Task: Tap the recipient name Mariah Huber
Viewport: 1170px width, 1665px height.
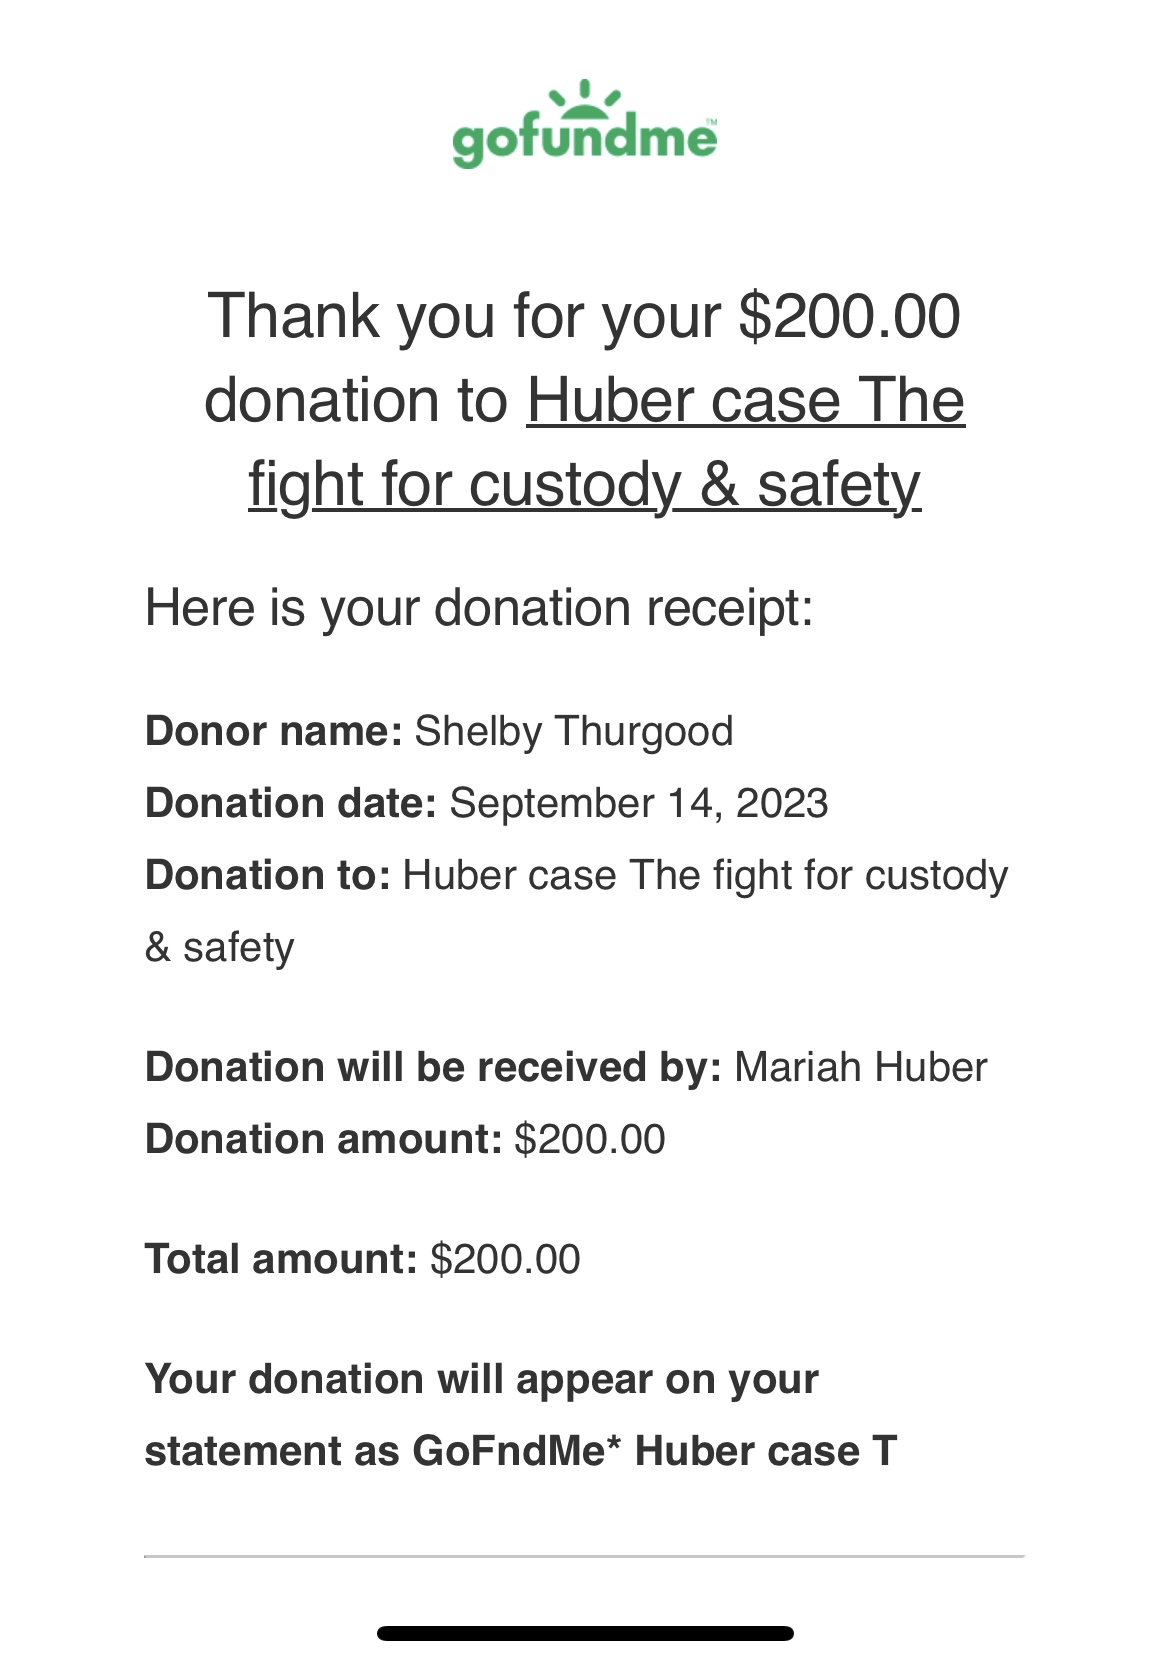Action: coord(861,1067)
